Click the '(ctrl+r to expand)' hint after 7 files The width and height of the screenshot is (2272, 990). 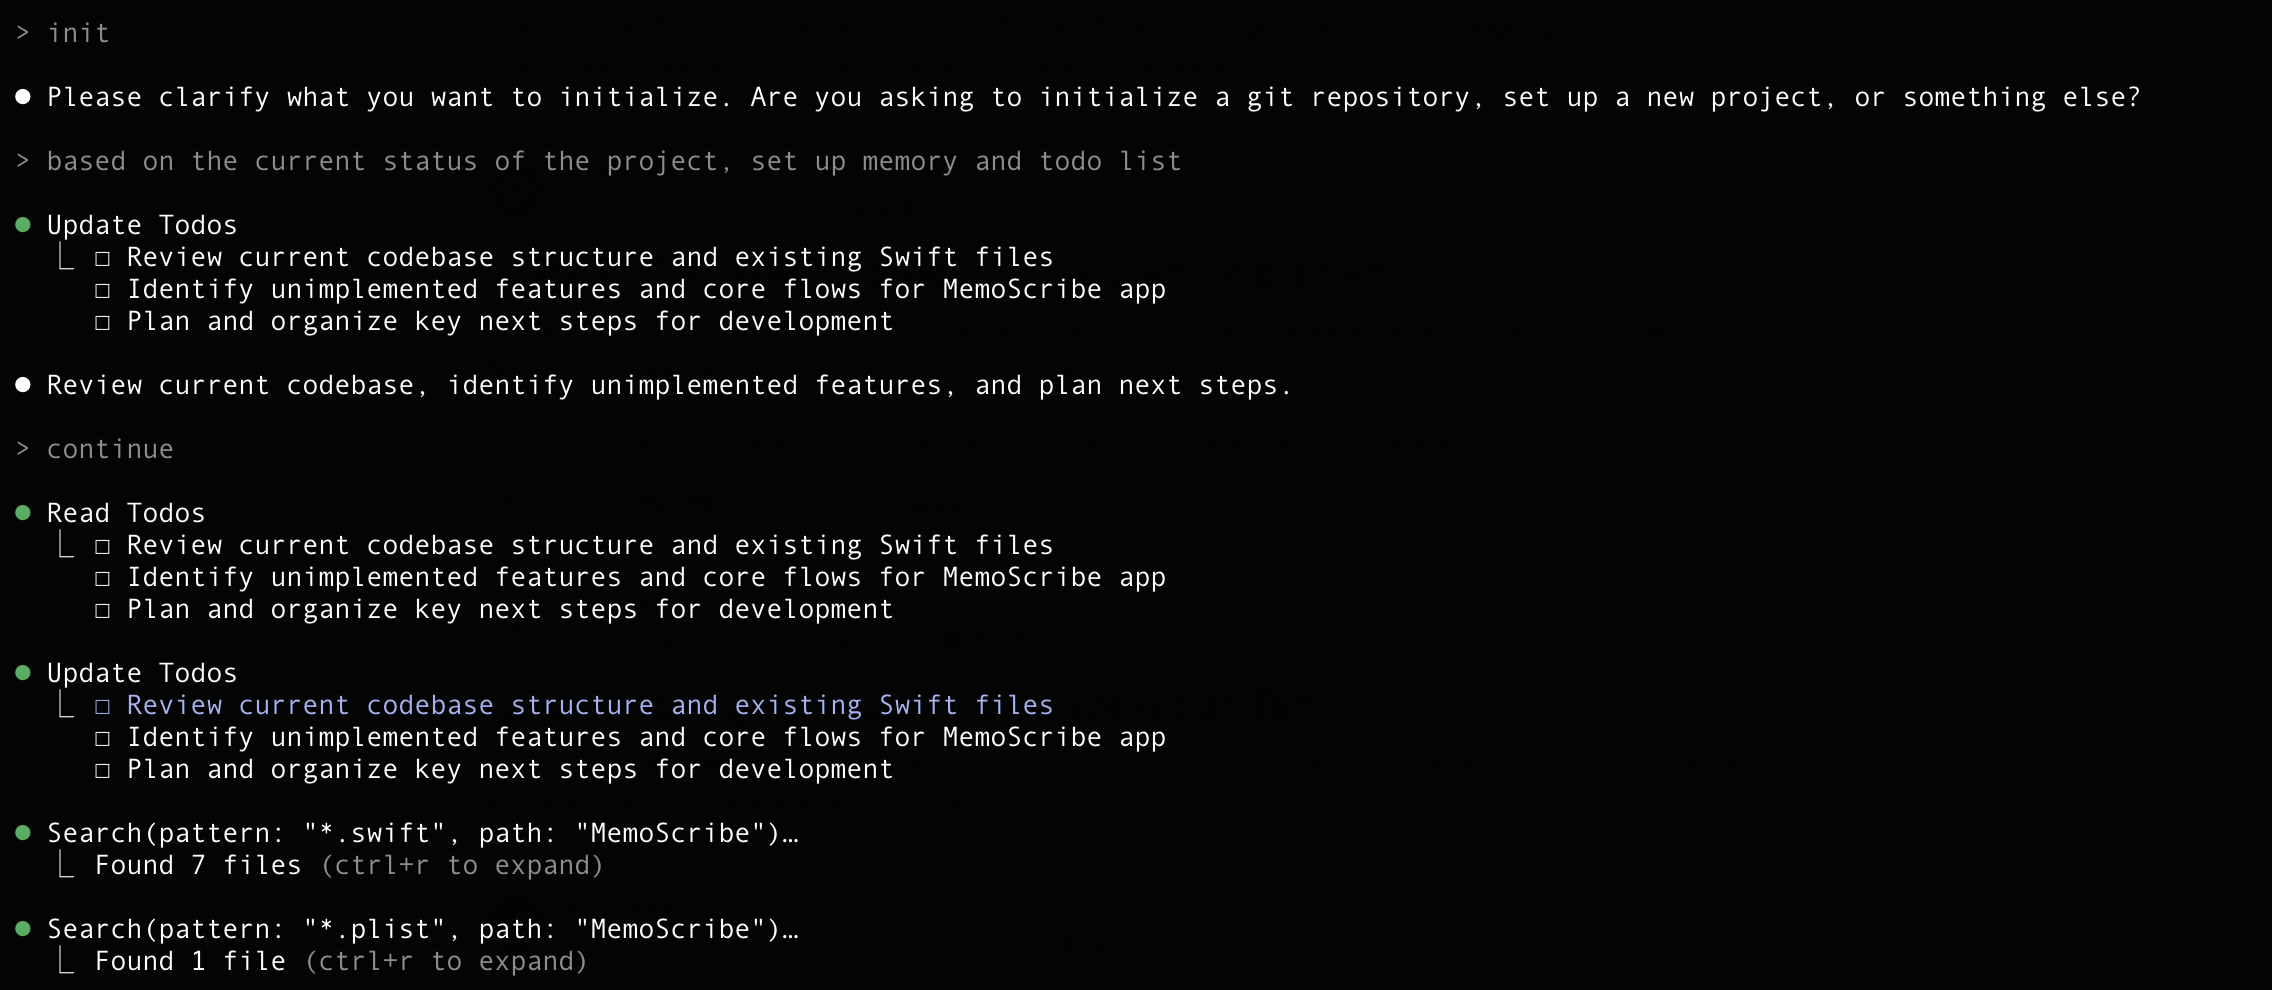click(x=462, y=865)
